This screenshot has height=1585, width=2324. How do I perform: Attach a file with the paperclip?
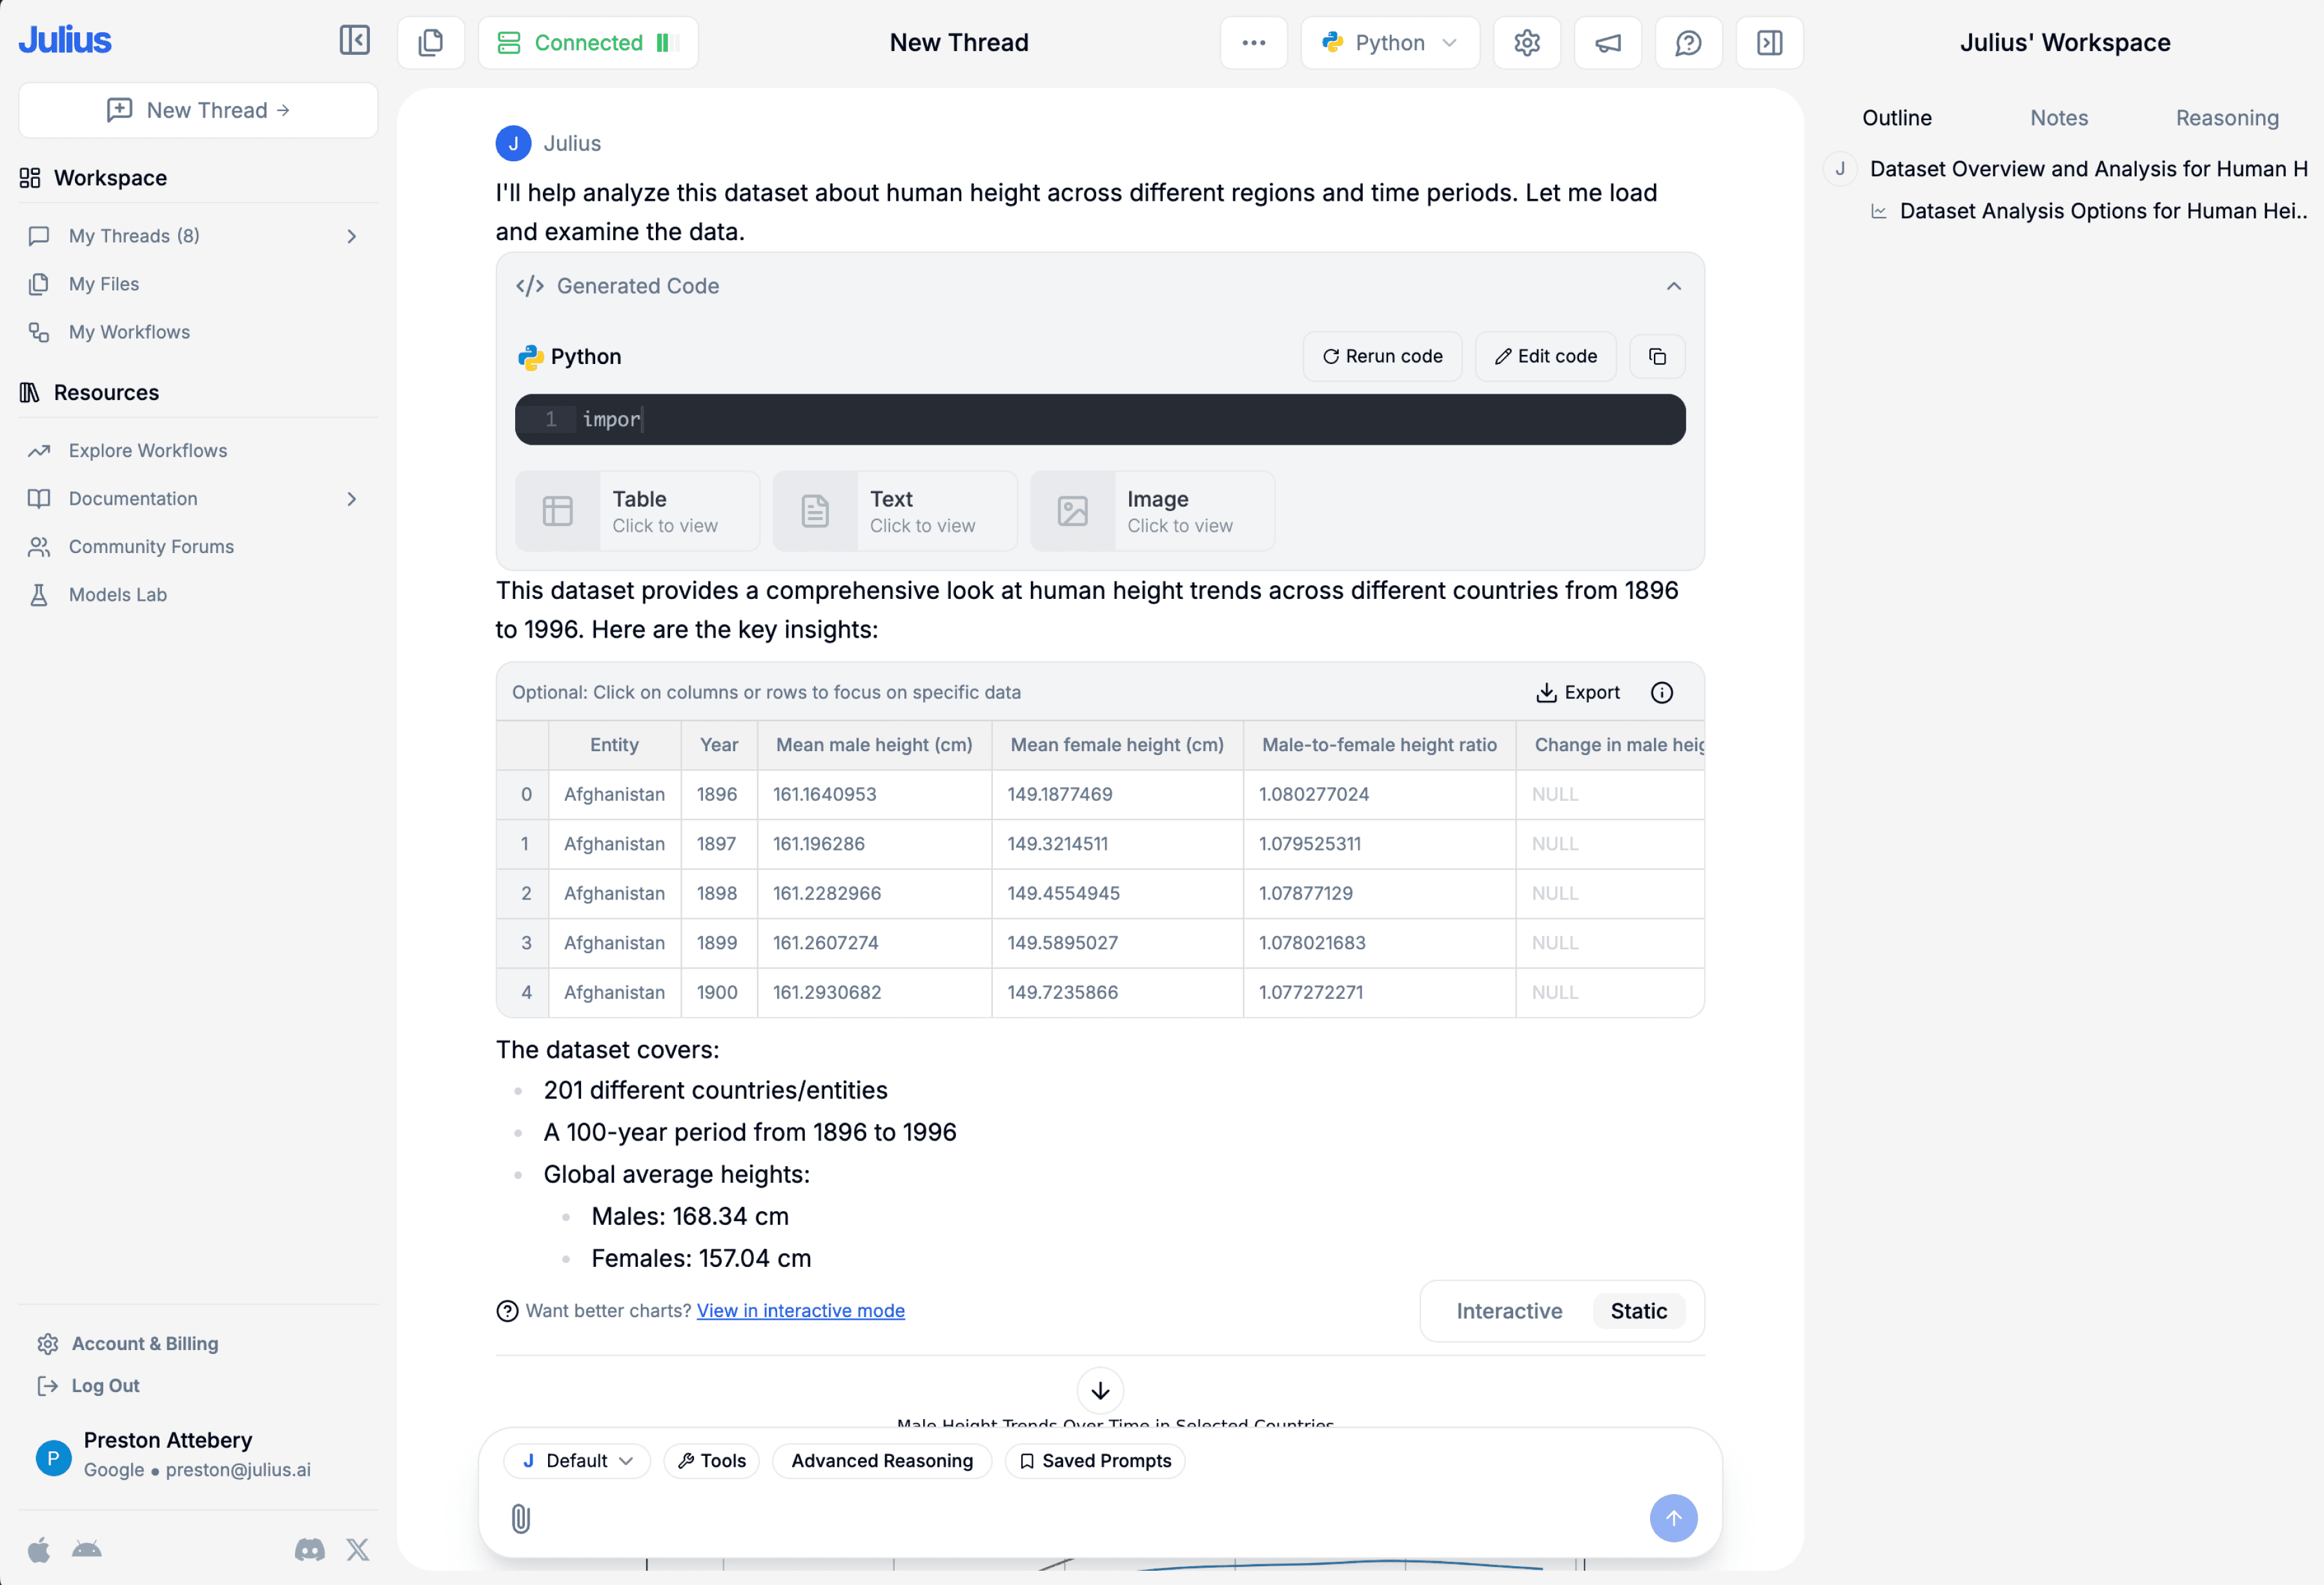pos(520,1519)
